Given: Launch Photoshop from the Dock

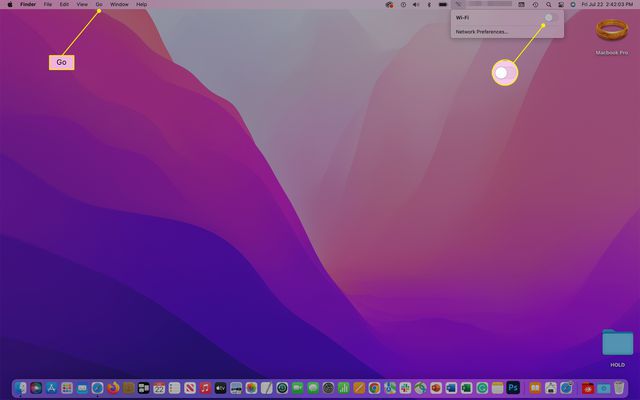Looking at the screenshot, I should coord(513,387).
